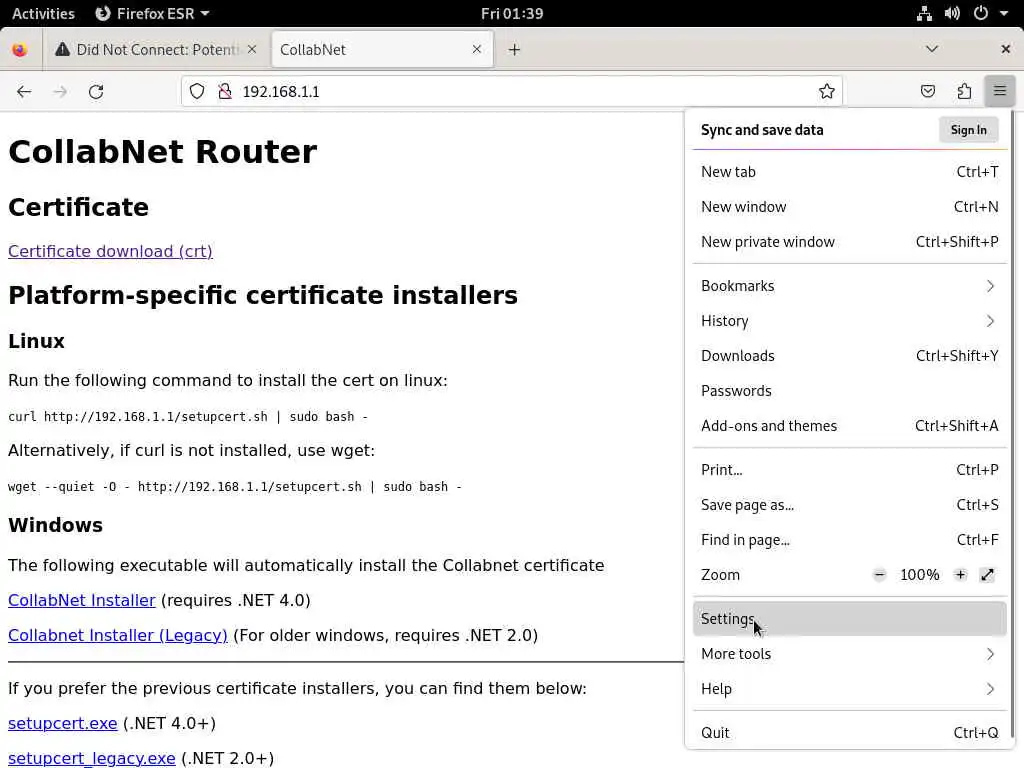Choose New tab from the menu

(x=849, y=172)
